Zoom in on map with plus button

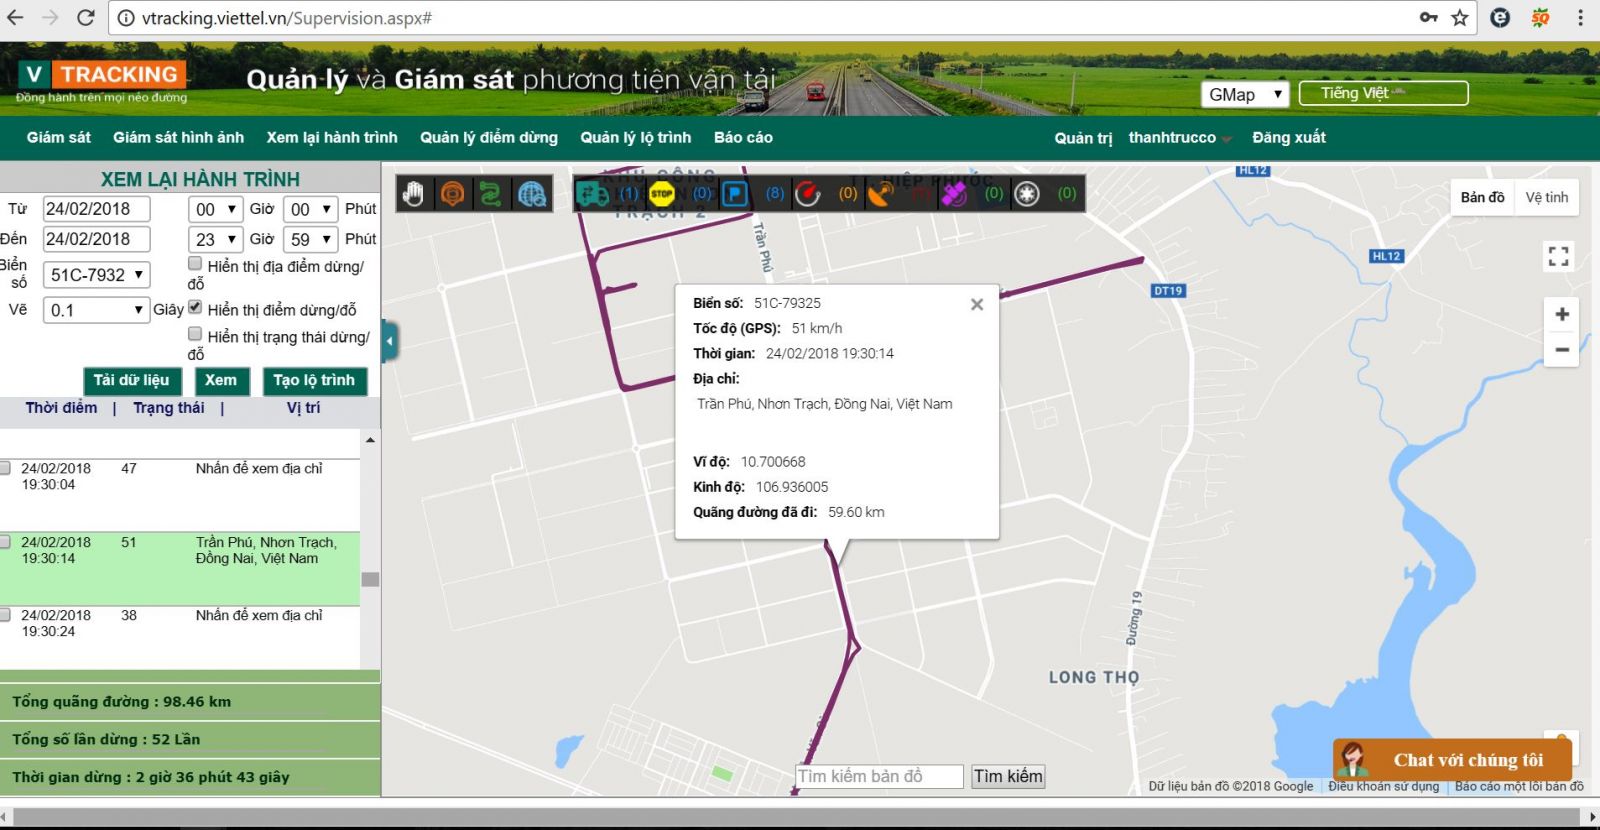tap(1561, 314)
